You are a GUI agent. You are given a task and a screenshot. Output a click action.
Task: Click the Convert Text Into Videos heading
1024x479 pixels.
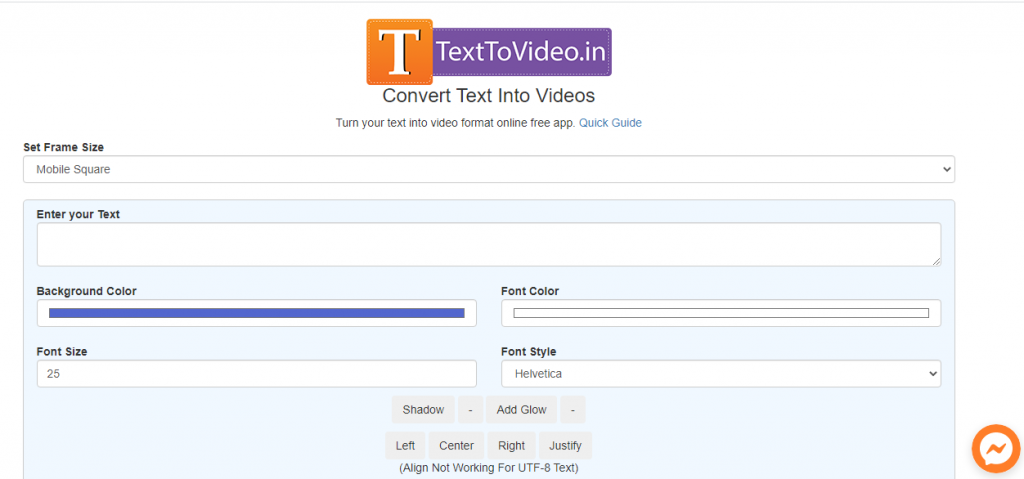pyautogui.click(x=488, y=96)
